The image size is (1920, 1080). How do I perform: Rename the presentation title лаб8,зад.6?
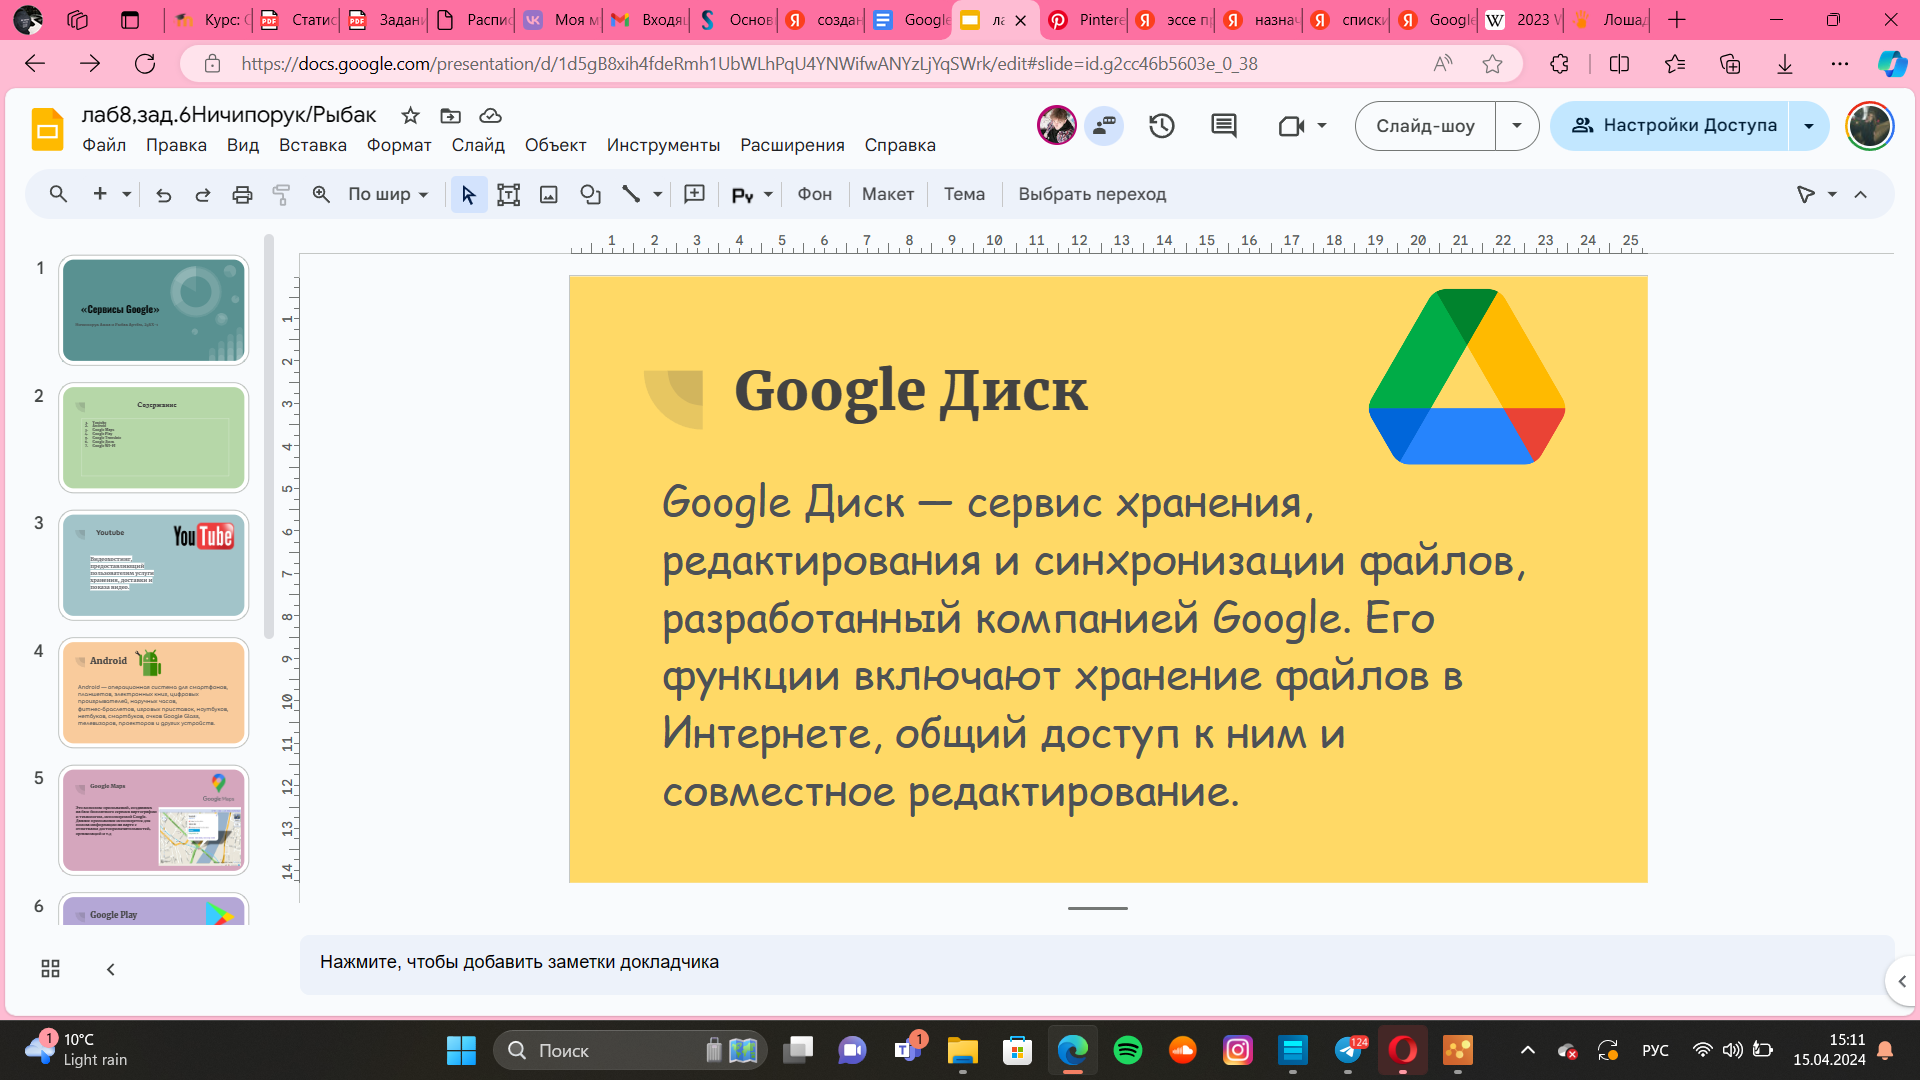(229, 115)
